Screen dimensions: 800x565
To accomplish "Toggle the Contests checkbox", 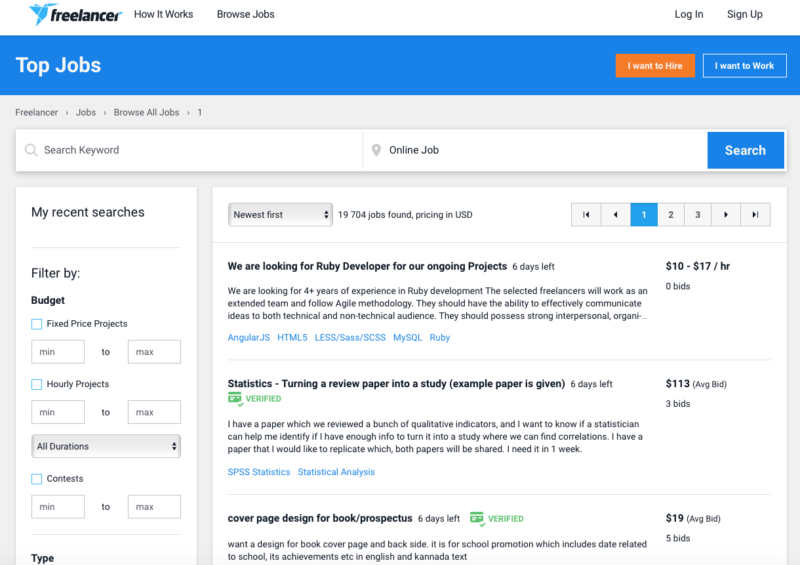I will 37,479.
